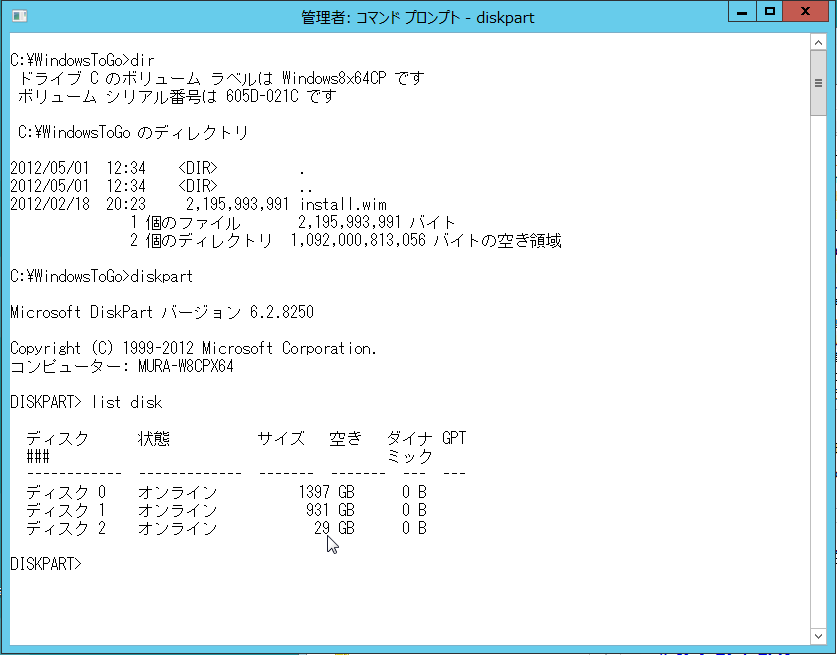Viewport: 837px width, 655px height.
Task: Click the file size 2,195,993,991 before install.wim
Action: pyautogui.click(x=238, y=204)
